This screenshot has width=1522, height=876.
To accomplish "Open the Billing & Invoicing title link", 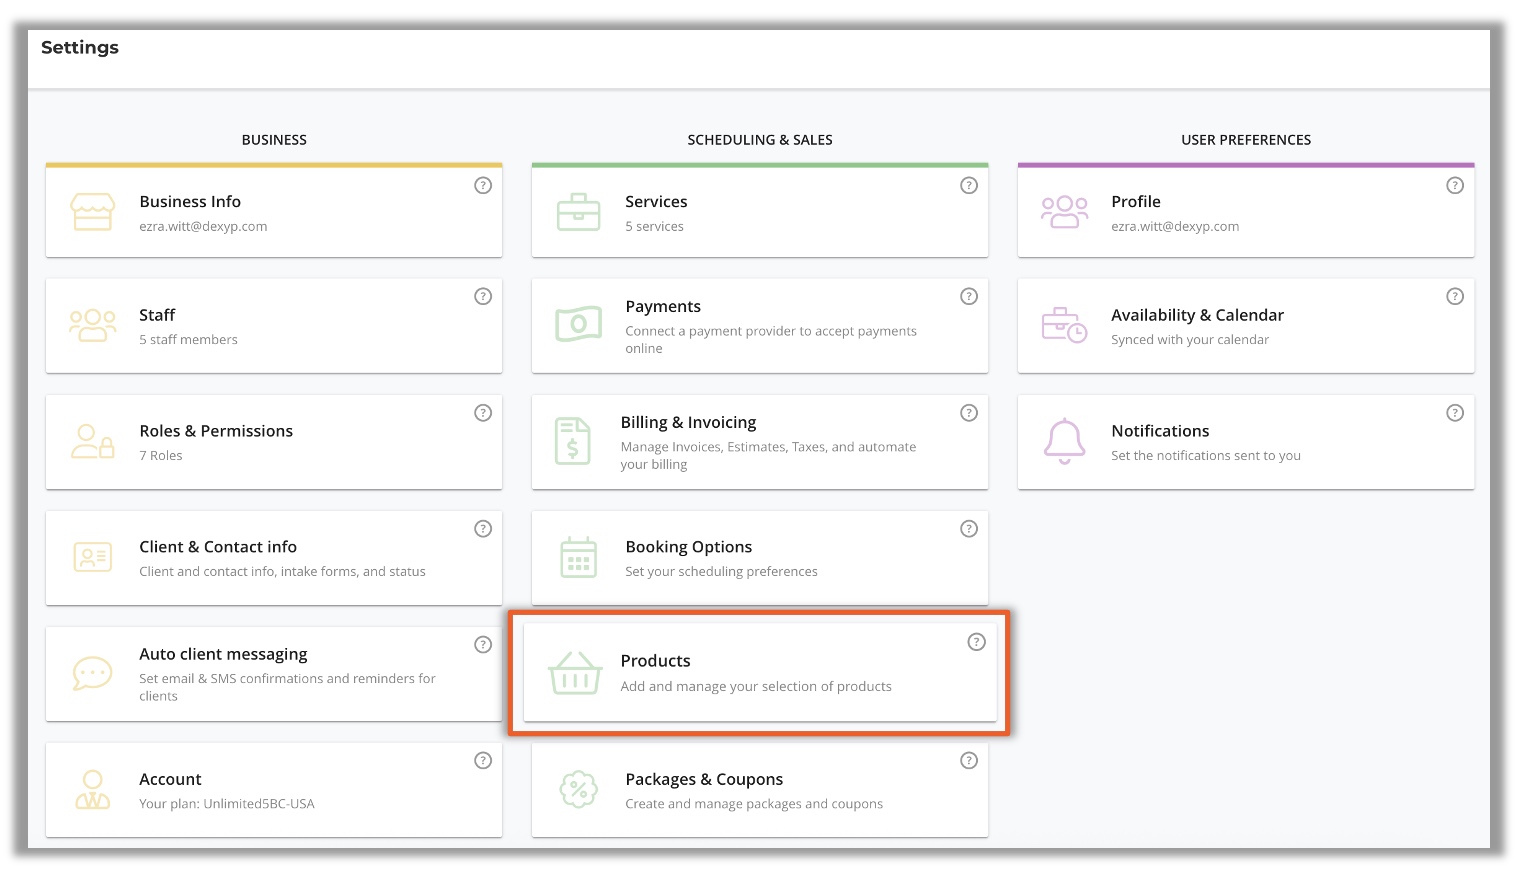I will [688, 423].
